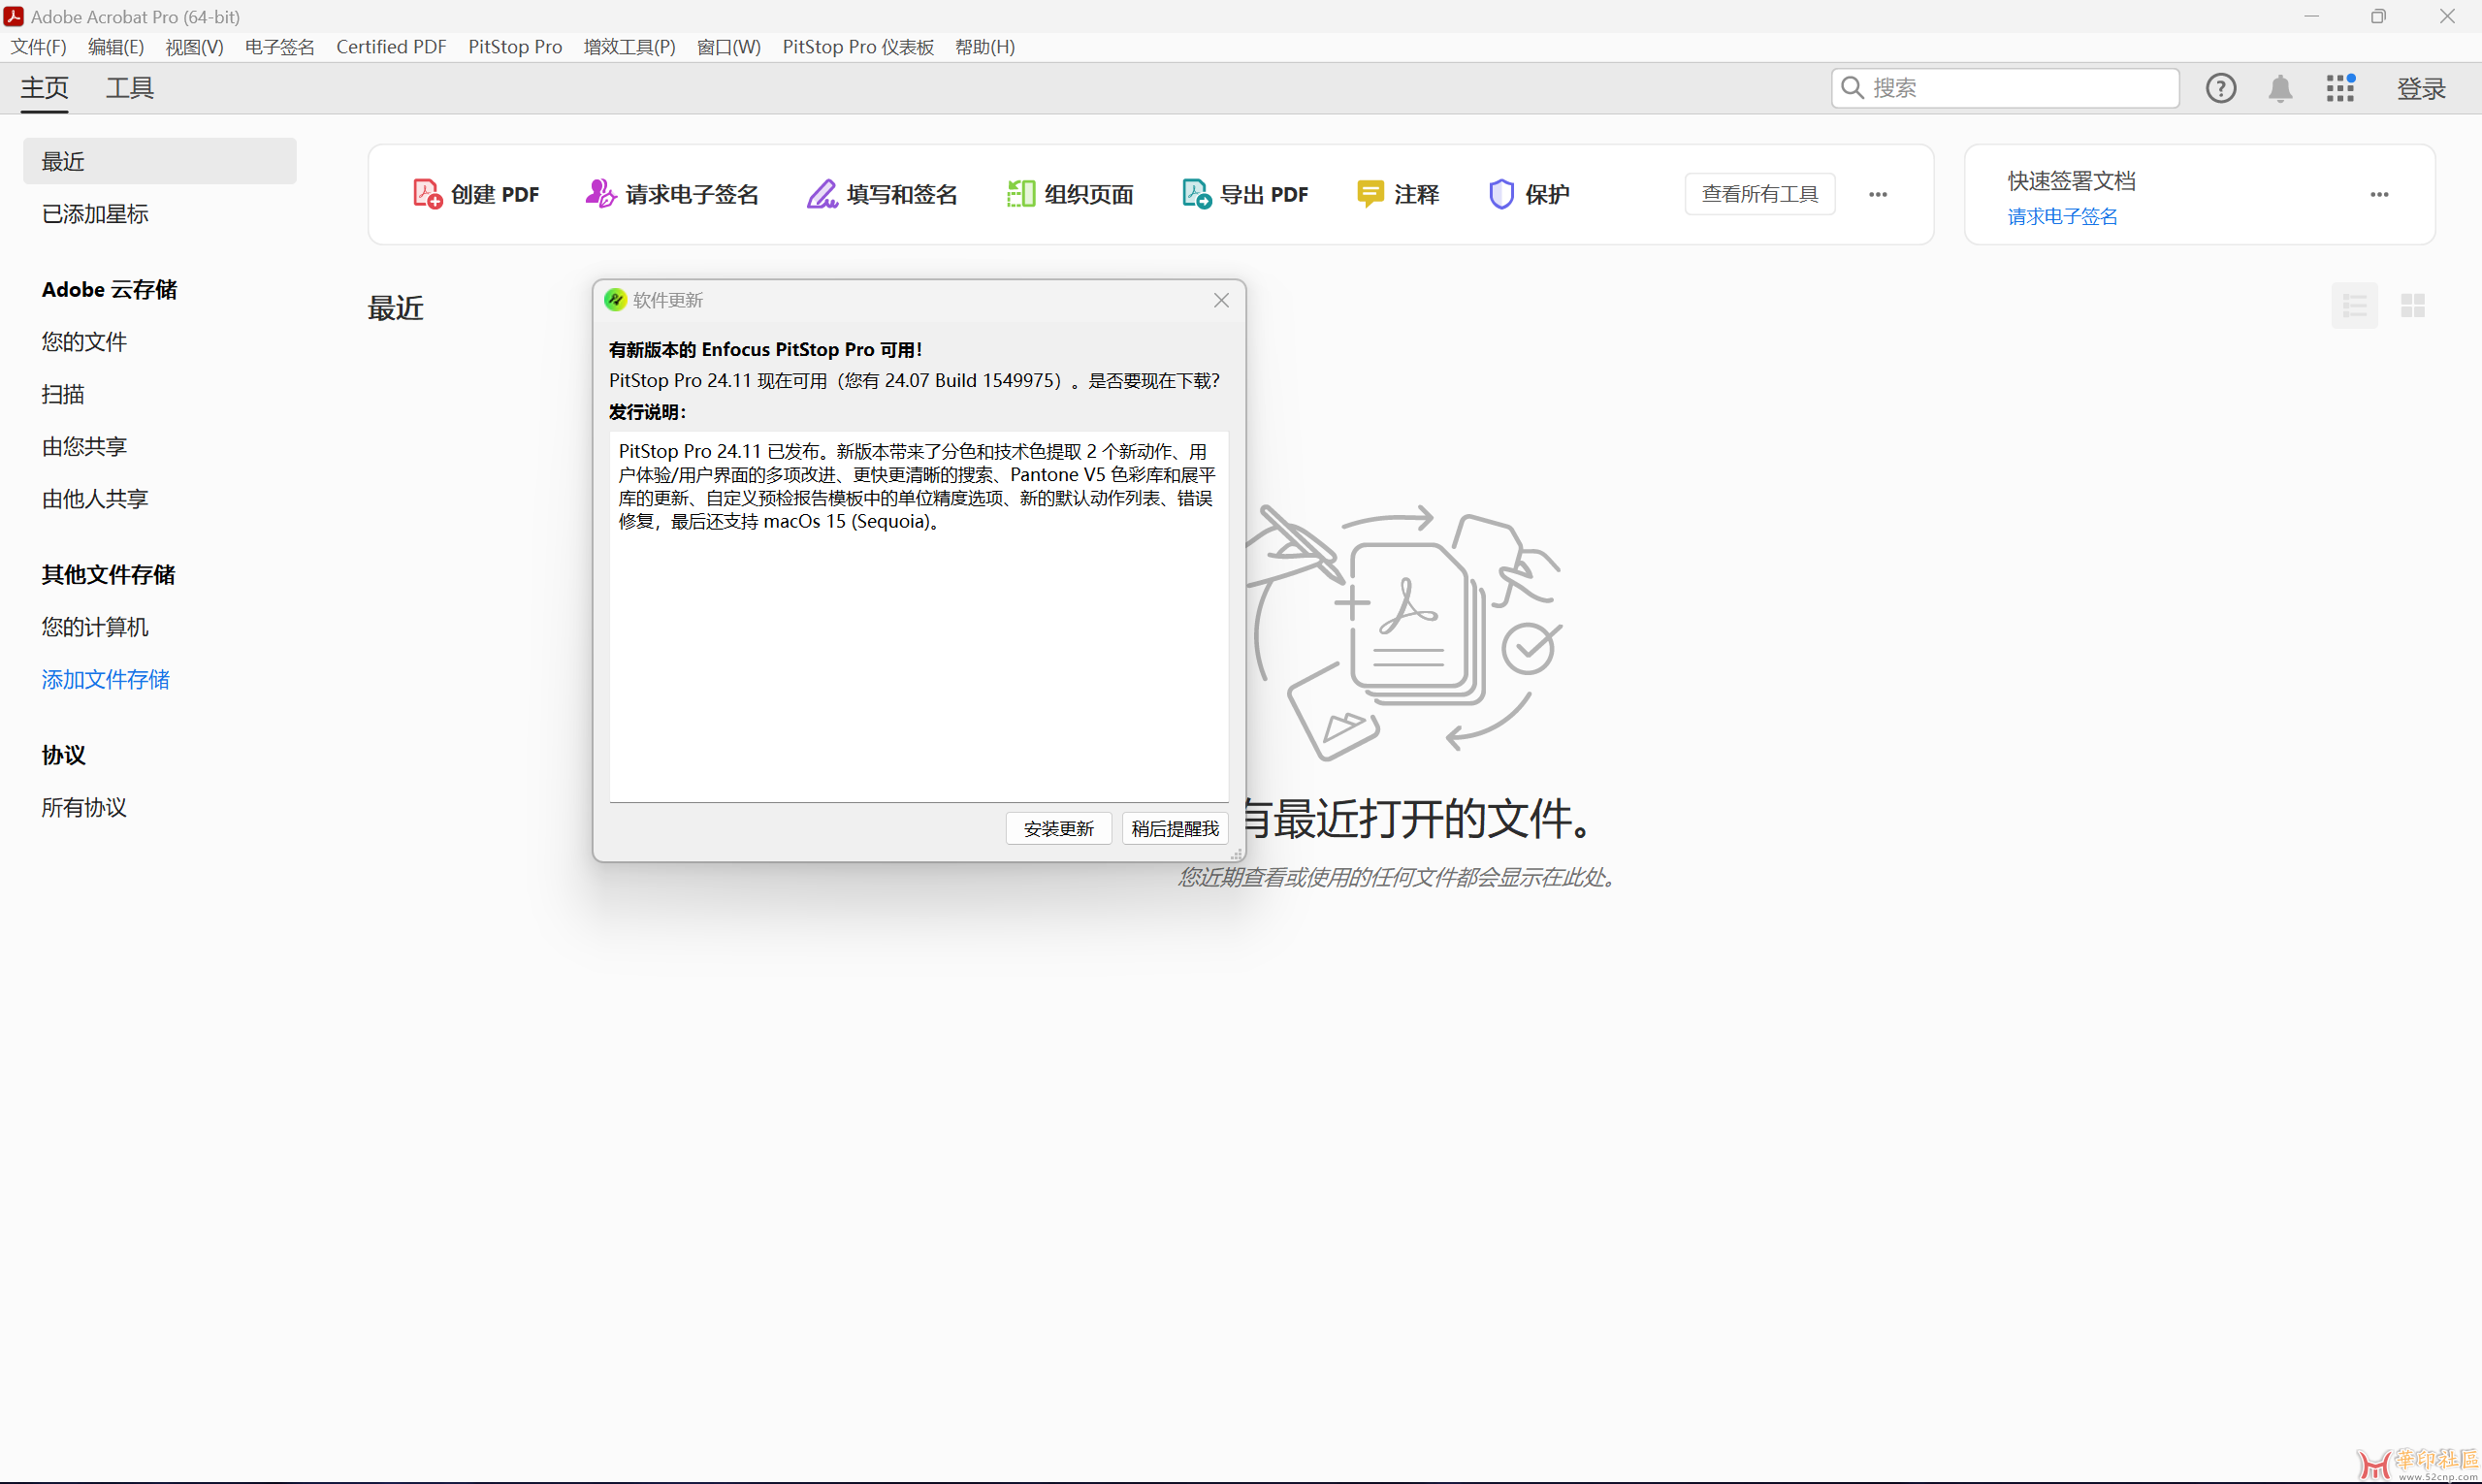Click the 快速签署文档 heading
Image resolution: width=2482 pixels, height=1484 pixels.
point(2071,180)
